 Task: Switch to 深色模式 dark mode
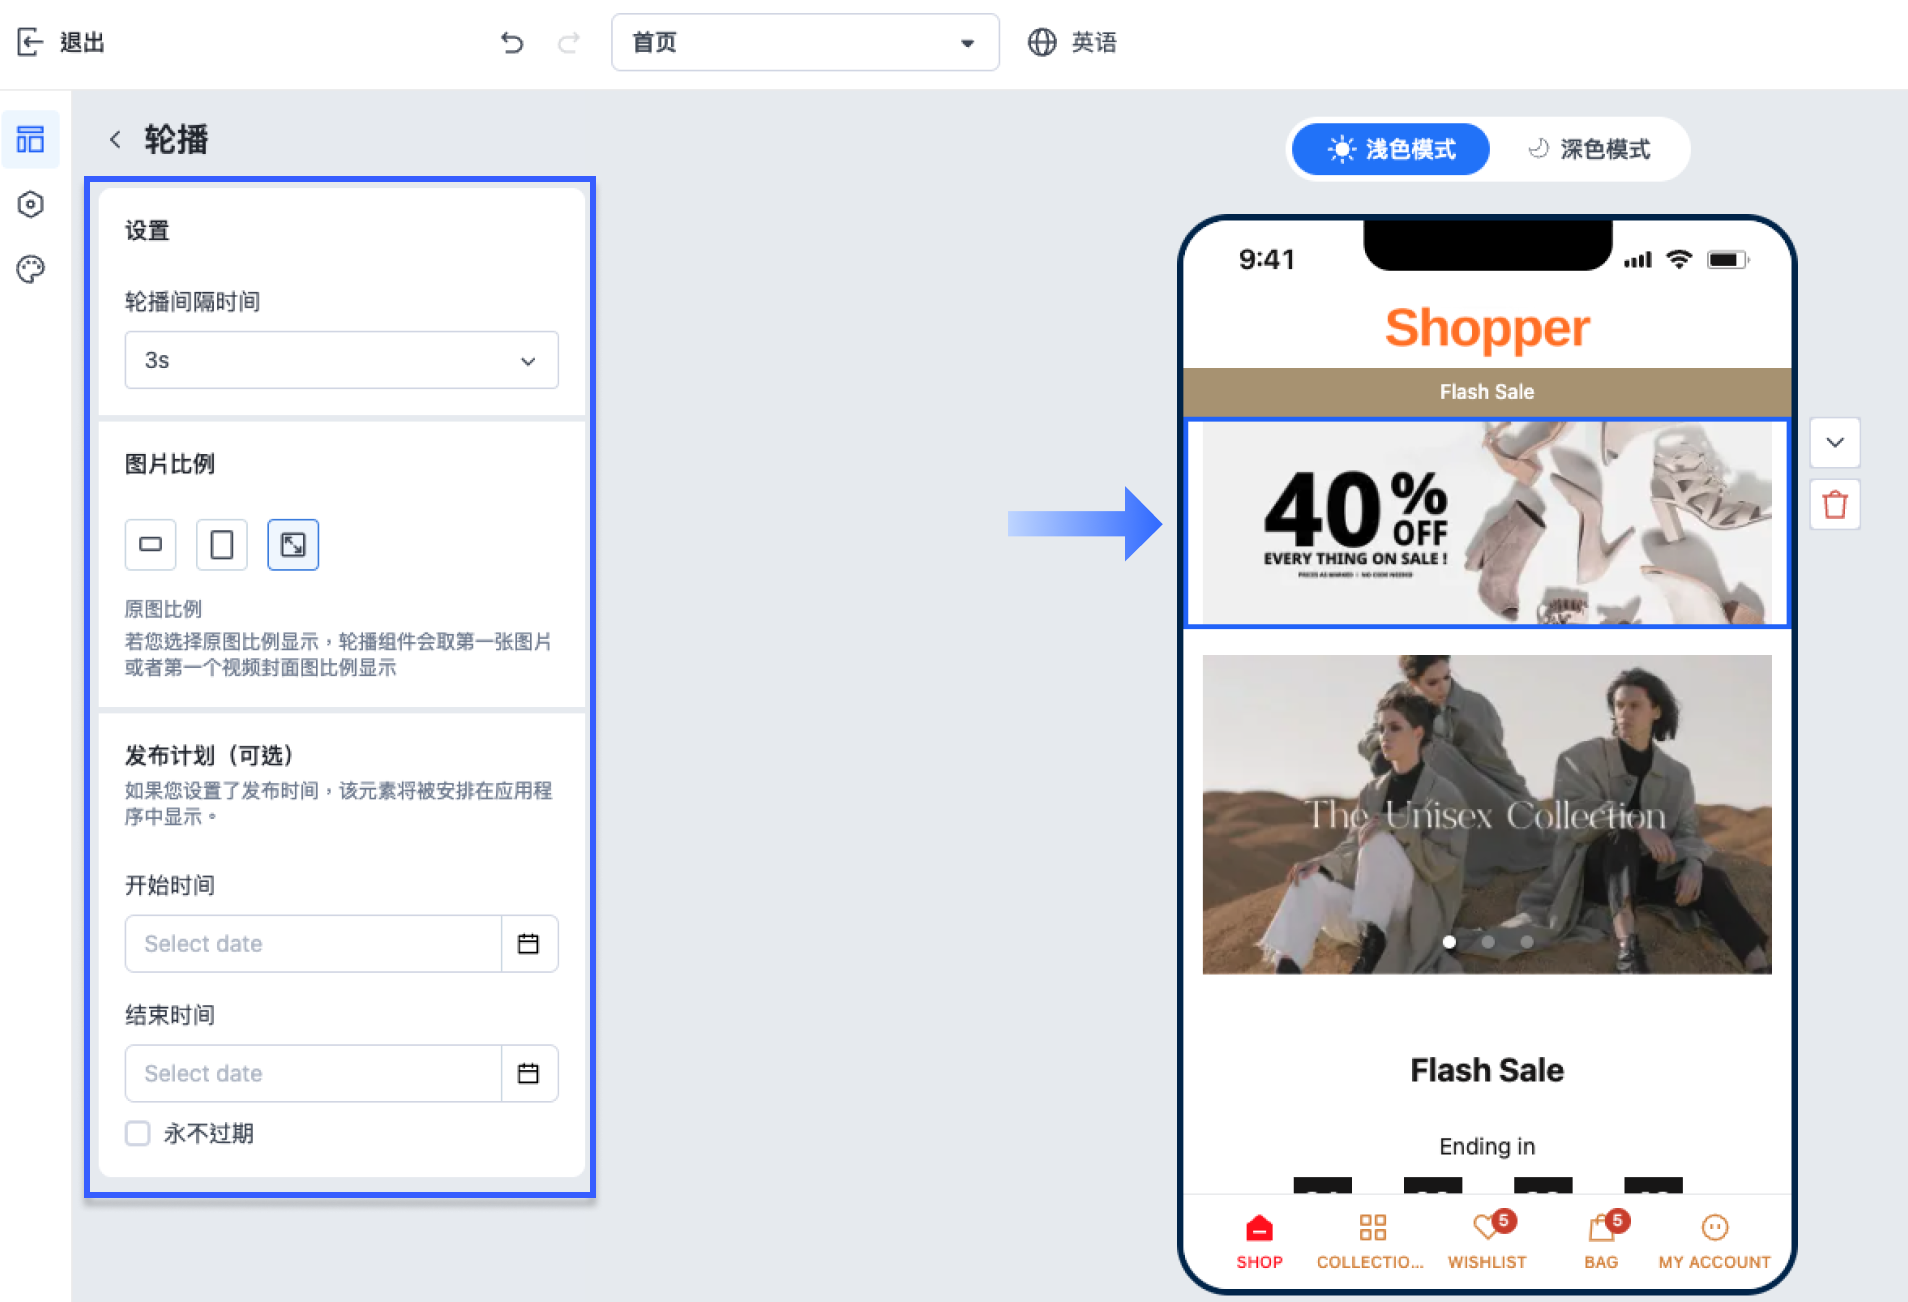[1589, 149]
